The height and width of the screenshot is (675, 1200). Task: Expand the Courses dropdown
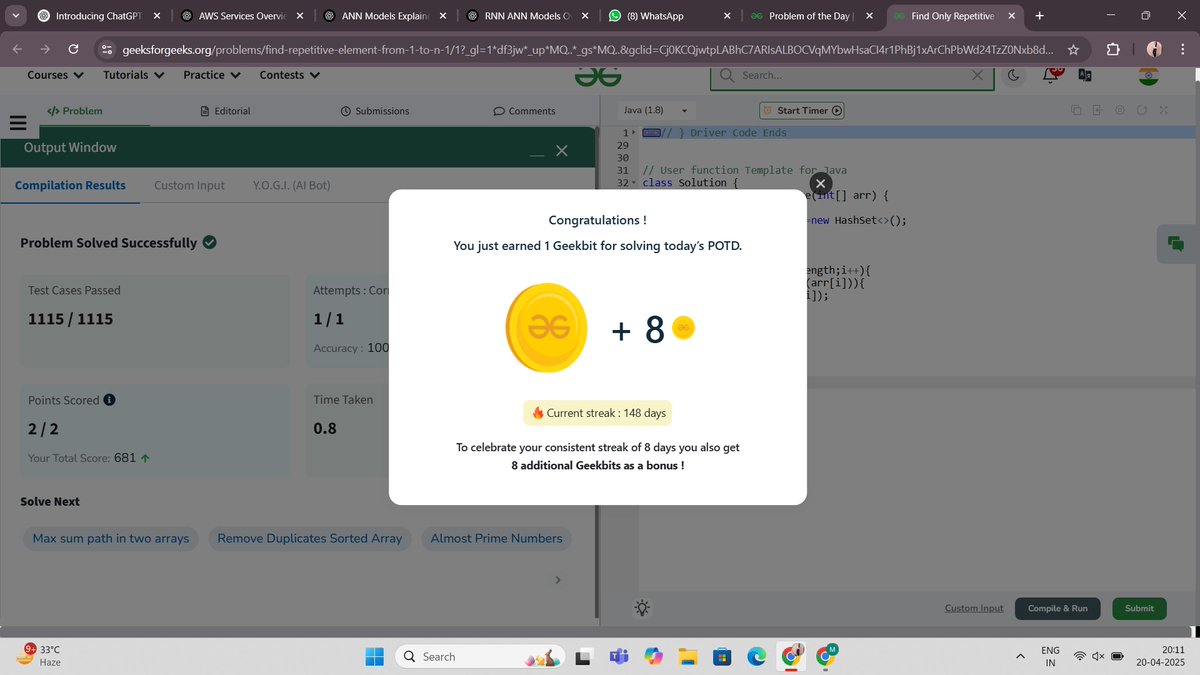[x=55, y=75]
